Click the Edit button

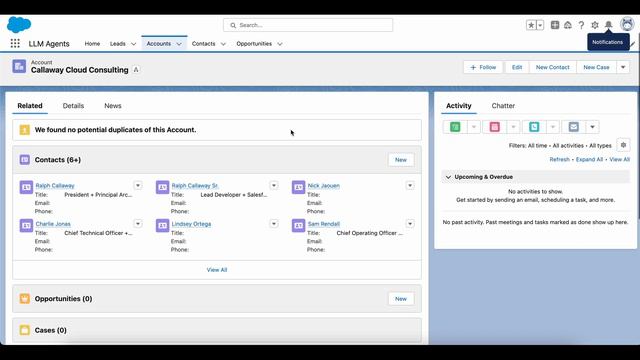517,67
